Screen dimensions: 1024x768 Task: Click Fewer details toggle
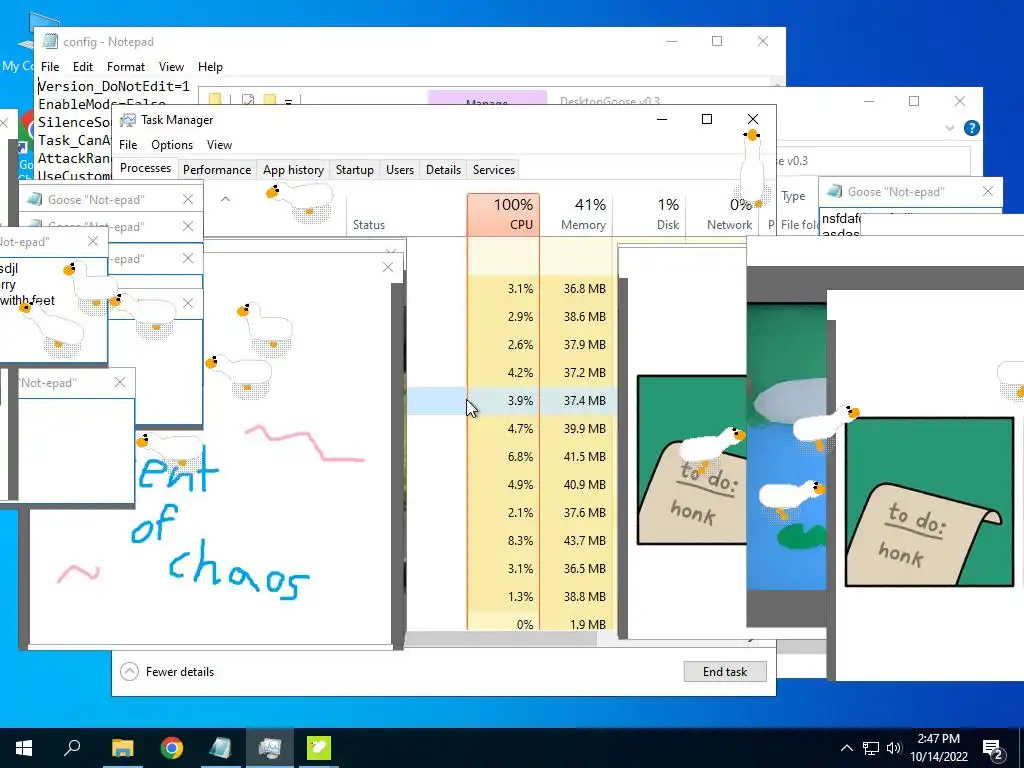(x=167, y=671)
